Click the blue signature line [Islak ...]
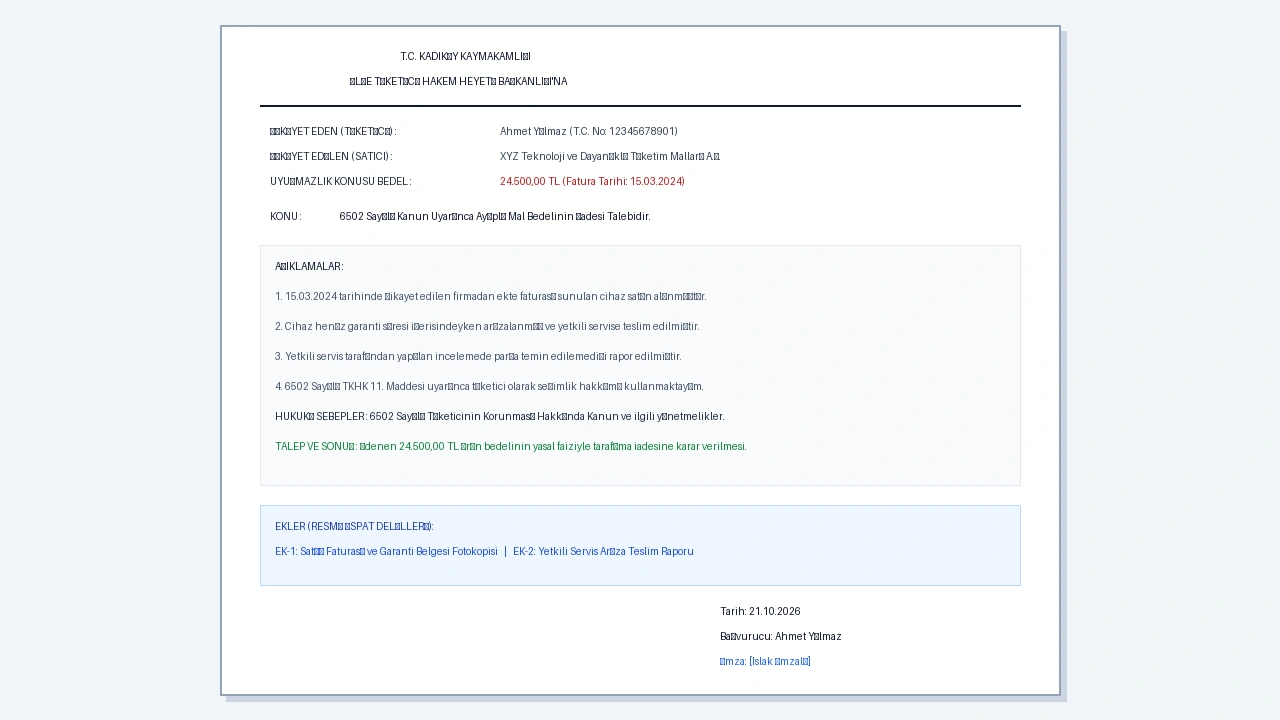This screenshot has height=720, width=1280. [x=765, y=662]
